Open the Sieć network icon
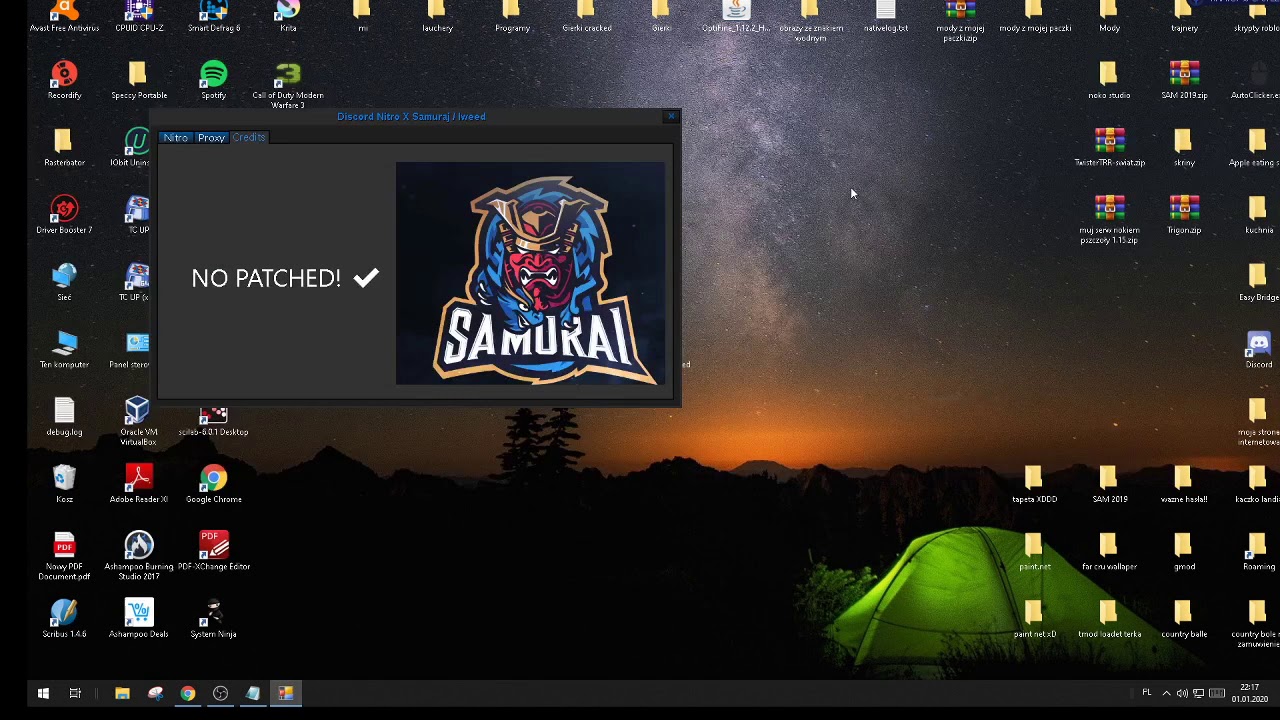Viewport: 1280px width, 720px height. (64, 283)
